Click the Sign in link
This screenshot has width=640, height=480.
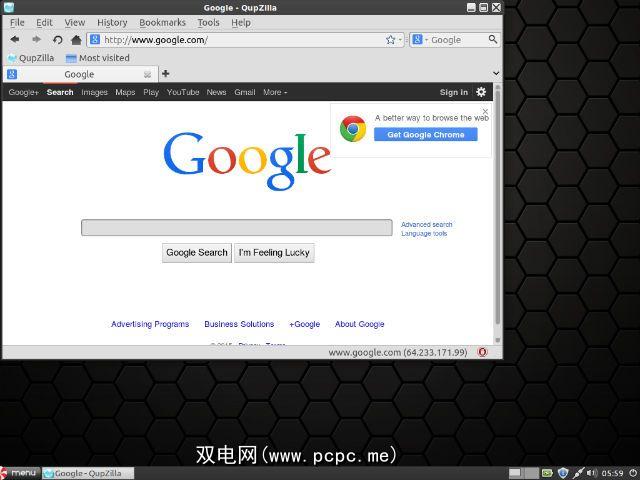[453, 92]
